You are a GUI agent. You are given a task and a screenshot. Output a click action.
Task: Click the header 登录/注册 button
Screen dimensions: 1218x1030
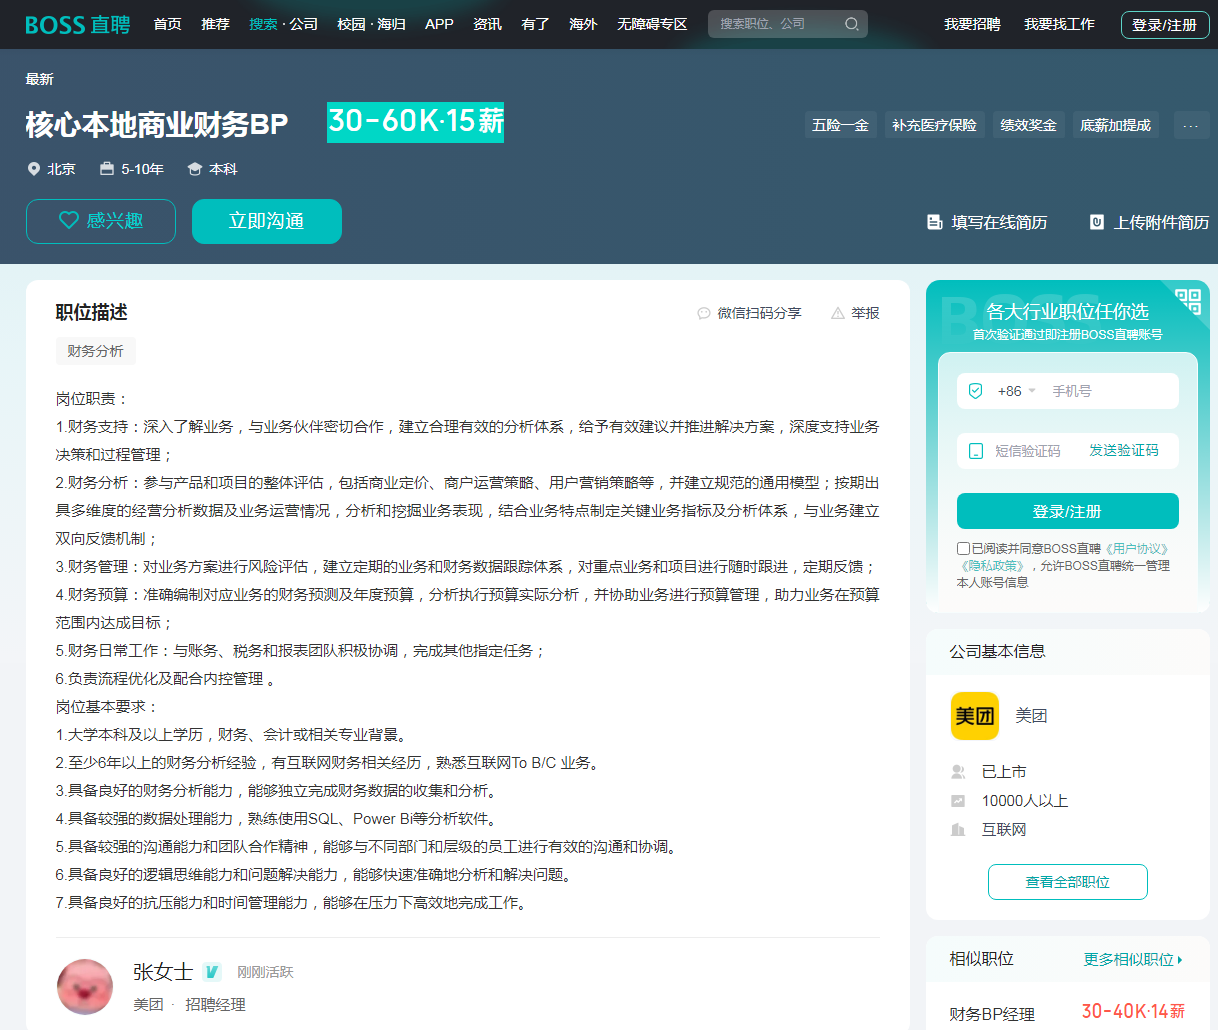[1165, 25]
